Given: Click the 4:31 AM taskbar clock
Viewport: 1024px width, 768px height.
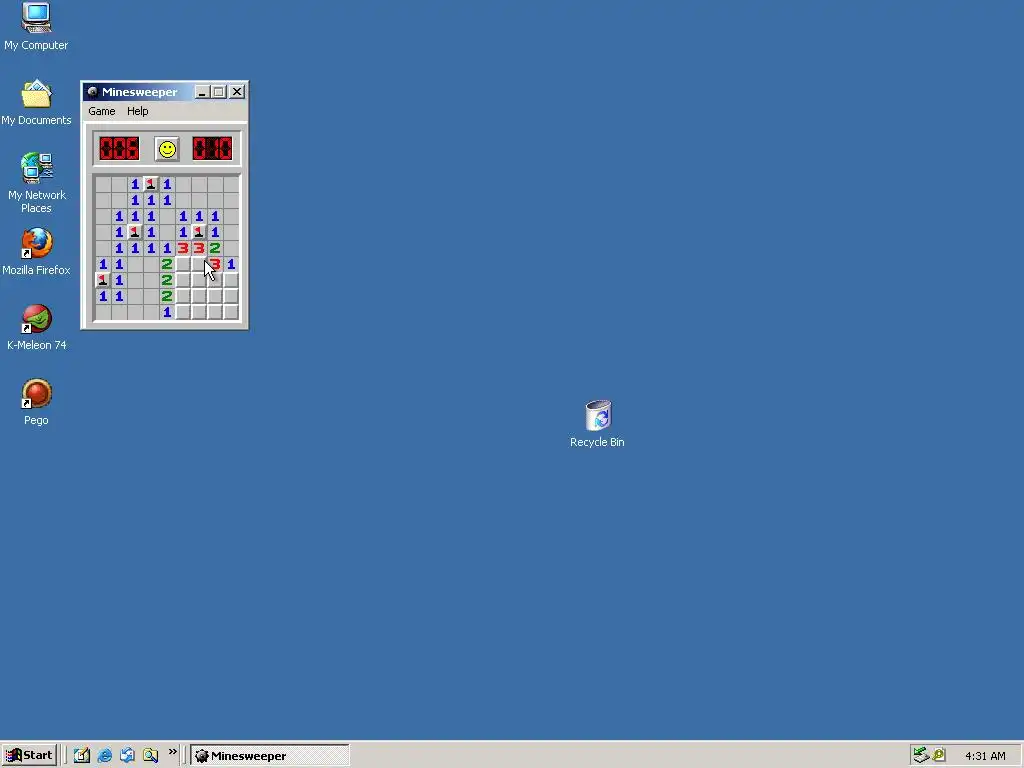Looking at the screenshot, I should click(x=985, y=756).
